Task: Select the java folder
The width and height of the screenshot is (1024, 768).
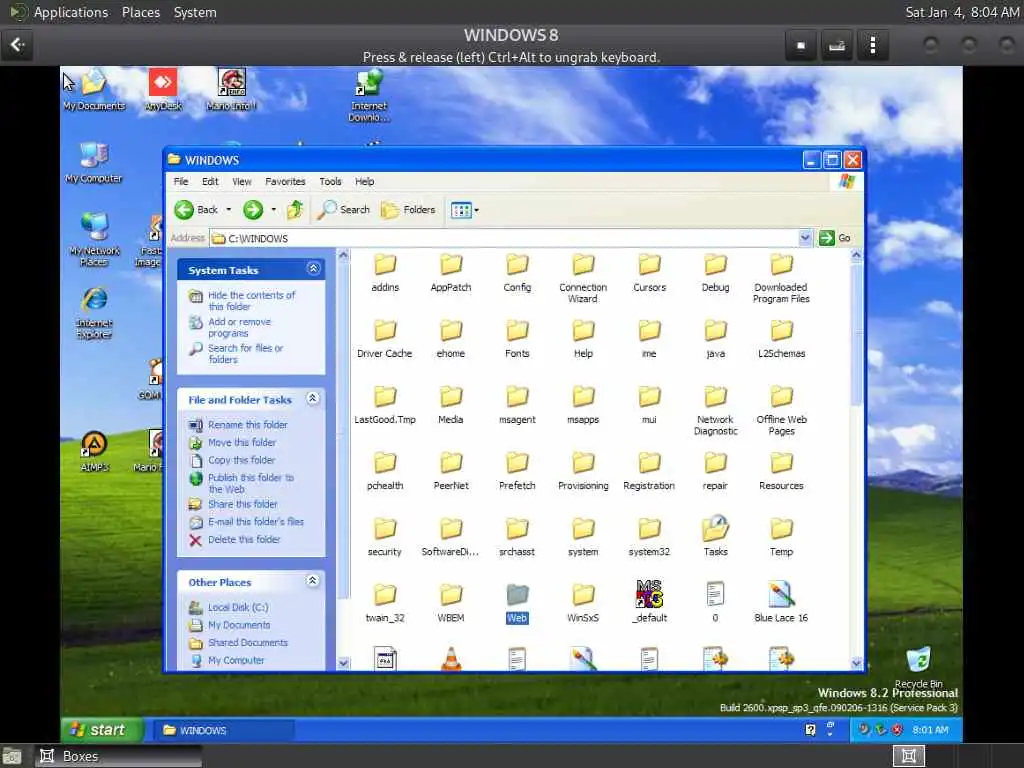Action: coord(715,338)
